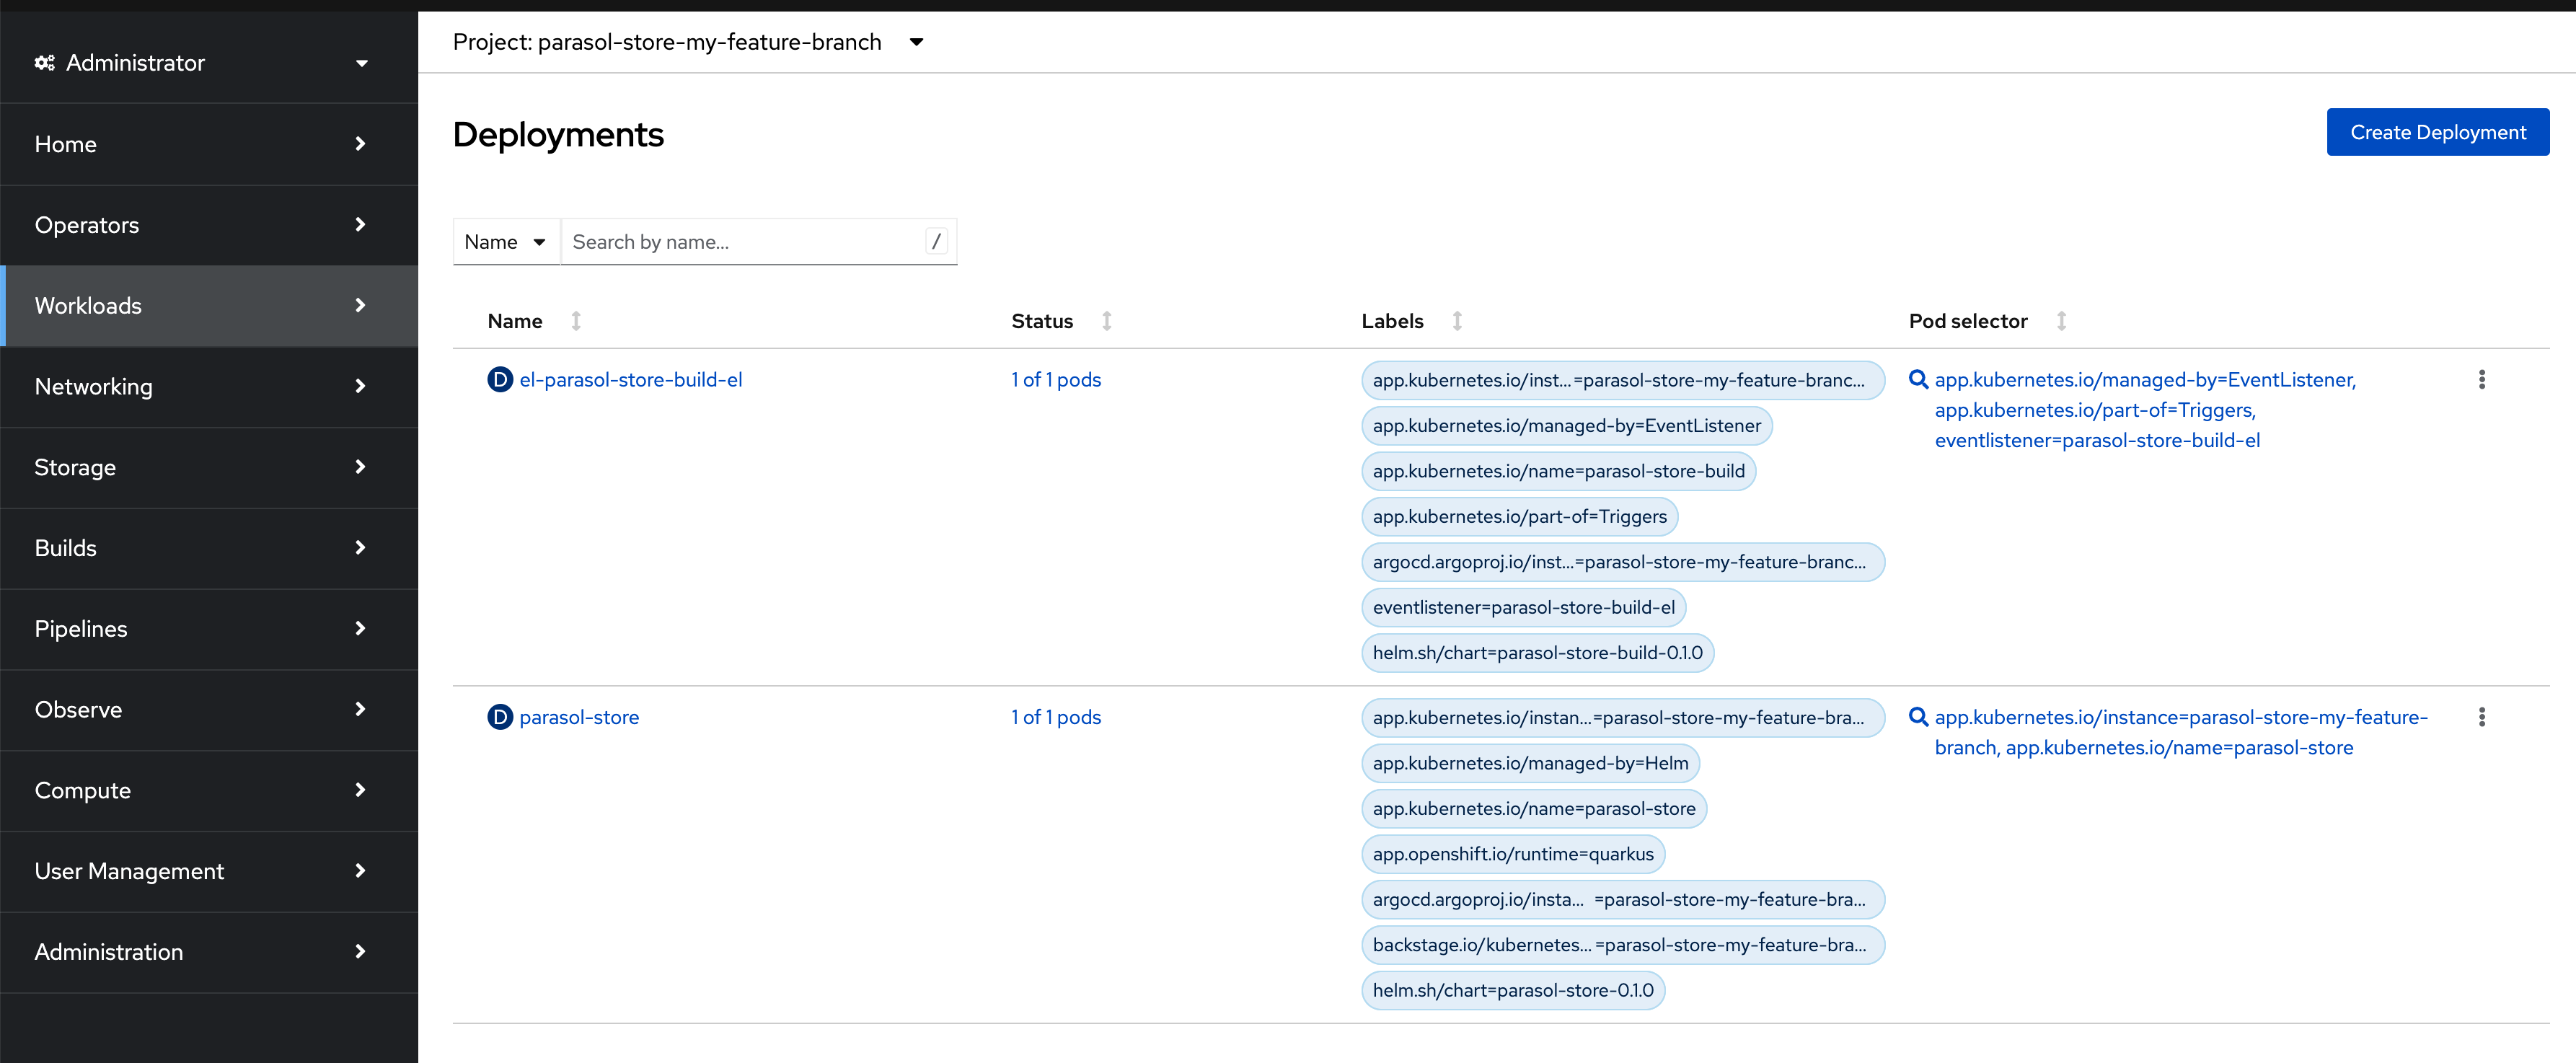Open the parasol-store deployment link
2576x1063 pixels.
click(x=579, y=717)
